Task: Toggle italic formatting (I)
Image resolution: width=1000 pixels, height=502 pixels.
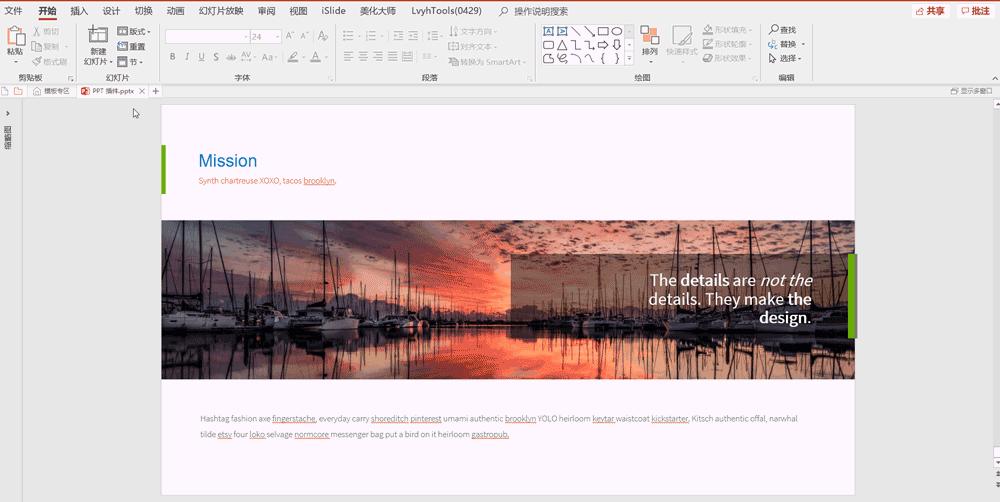Action: tap(187, 57)
